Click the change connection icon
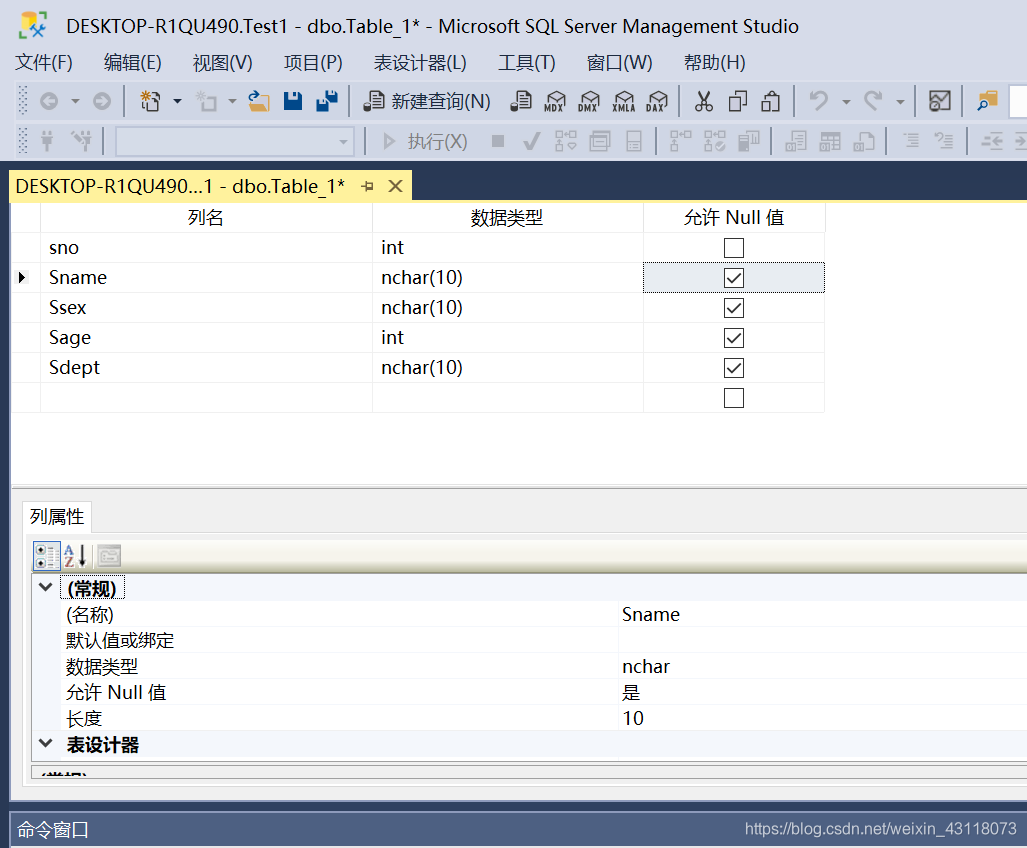 tap(82, 140)
